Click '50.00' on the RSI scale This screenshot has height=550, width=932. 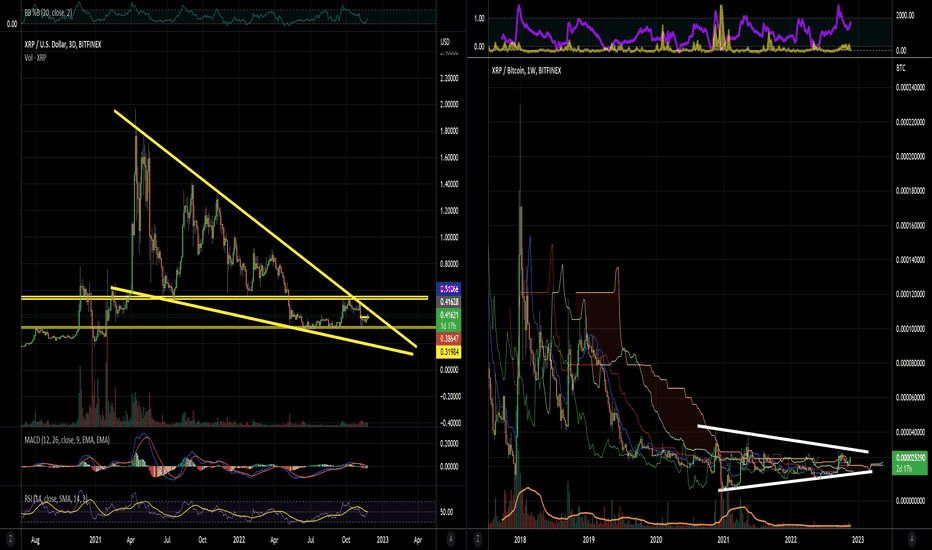(446, 512)
